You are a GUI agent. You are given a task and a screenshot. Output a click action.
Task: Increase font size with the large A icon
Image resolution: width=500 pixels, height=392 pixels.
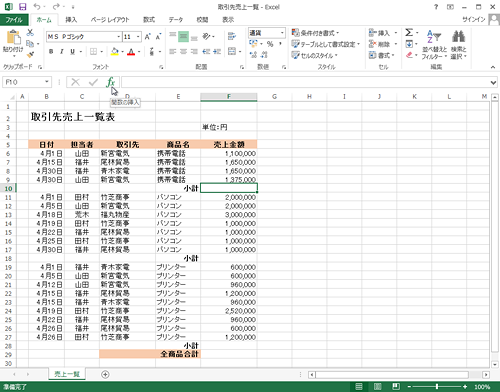point(148,37)
